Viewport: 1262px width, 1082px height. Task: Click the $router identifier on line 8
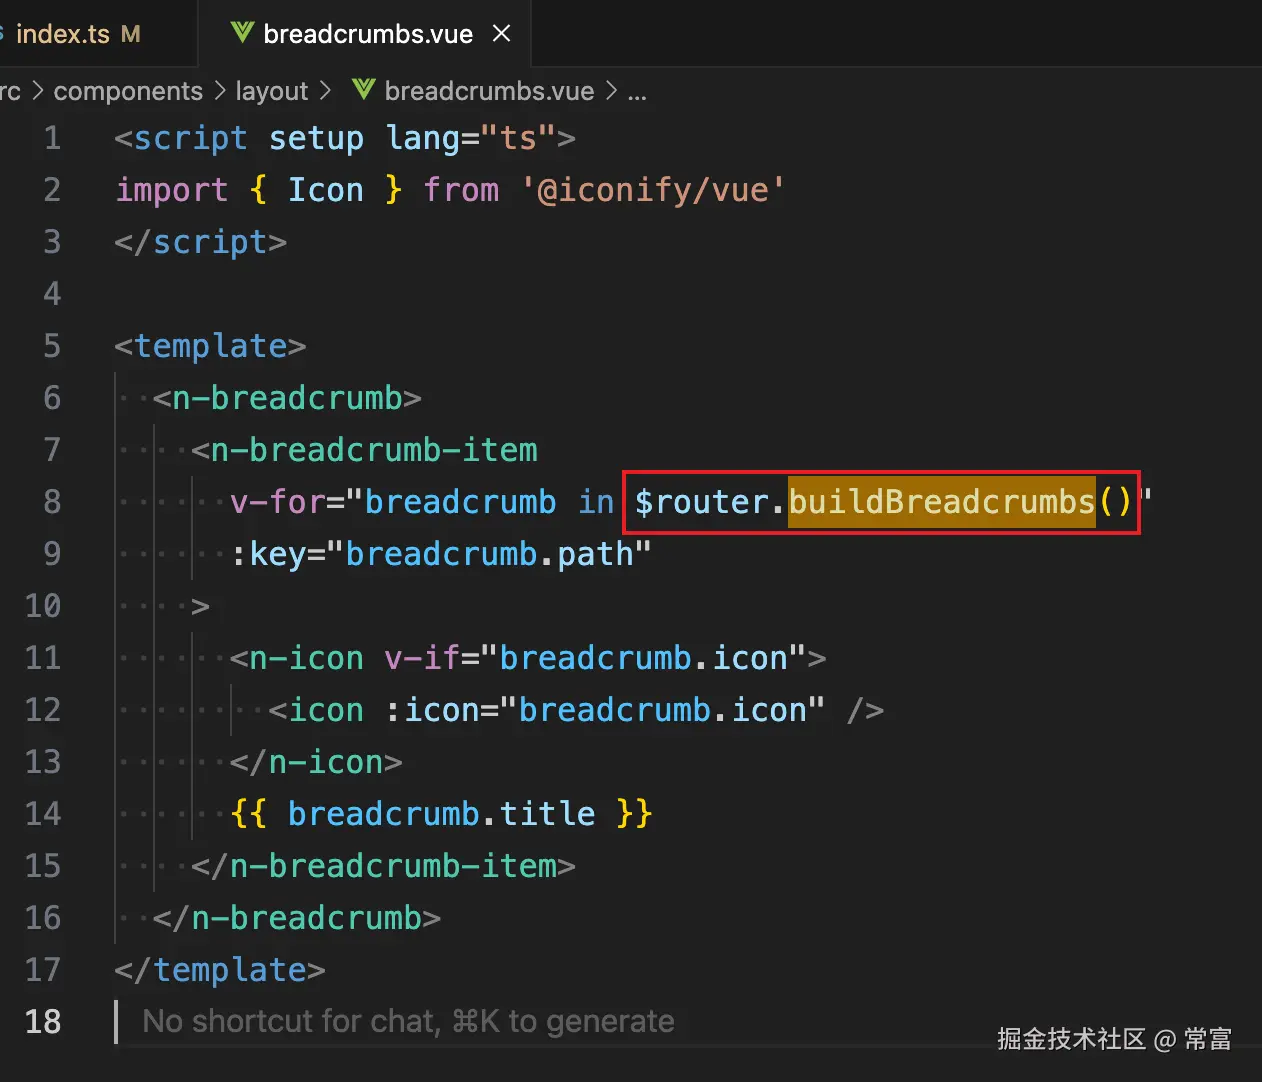pos(702,501)
